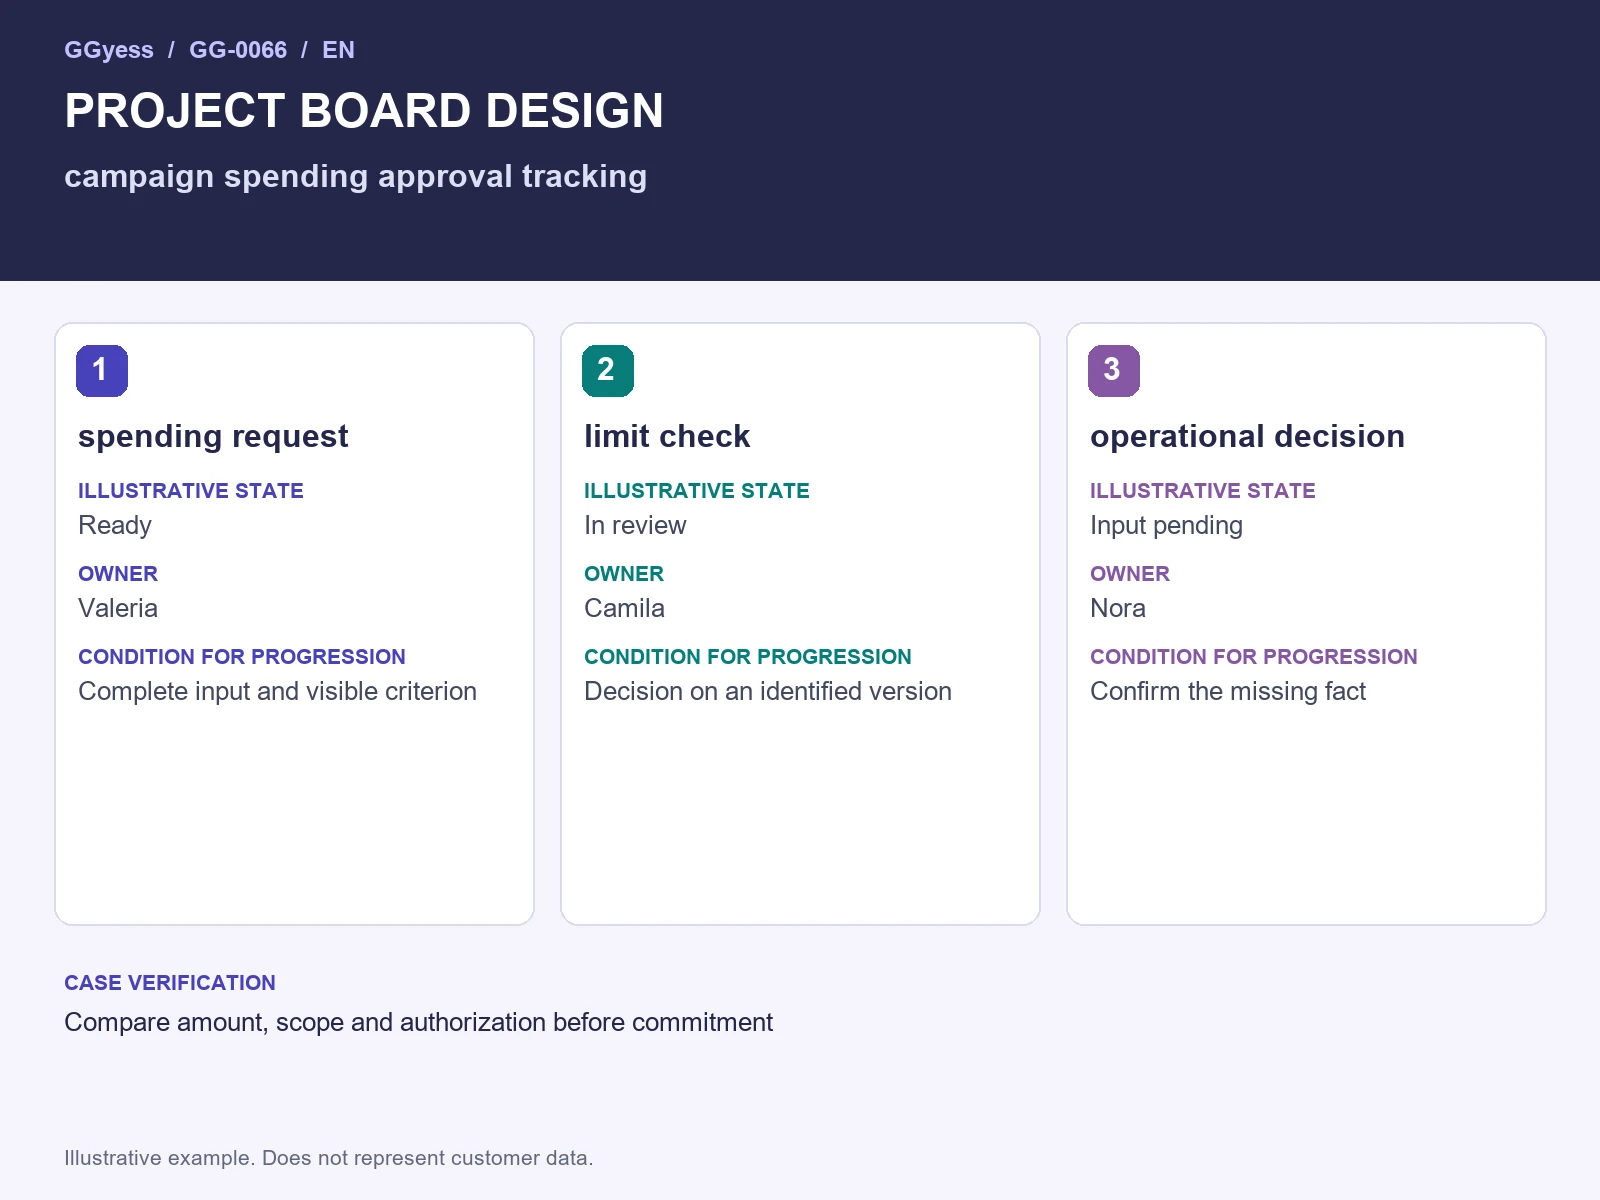This screenshot has width=1600, height=1200.
Task: Click CONDITION FOR PROGRESSION label in spending request card
Action: coord(242,657)
